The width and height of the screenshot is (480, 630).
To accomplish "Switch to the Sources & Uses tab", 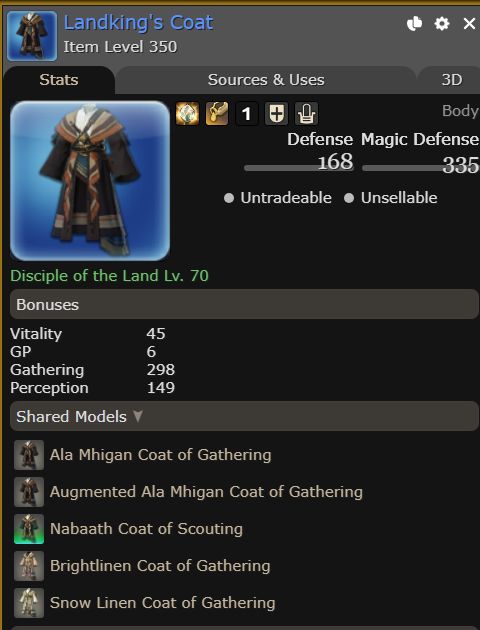I will (x=266, y=80).
